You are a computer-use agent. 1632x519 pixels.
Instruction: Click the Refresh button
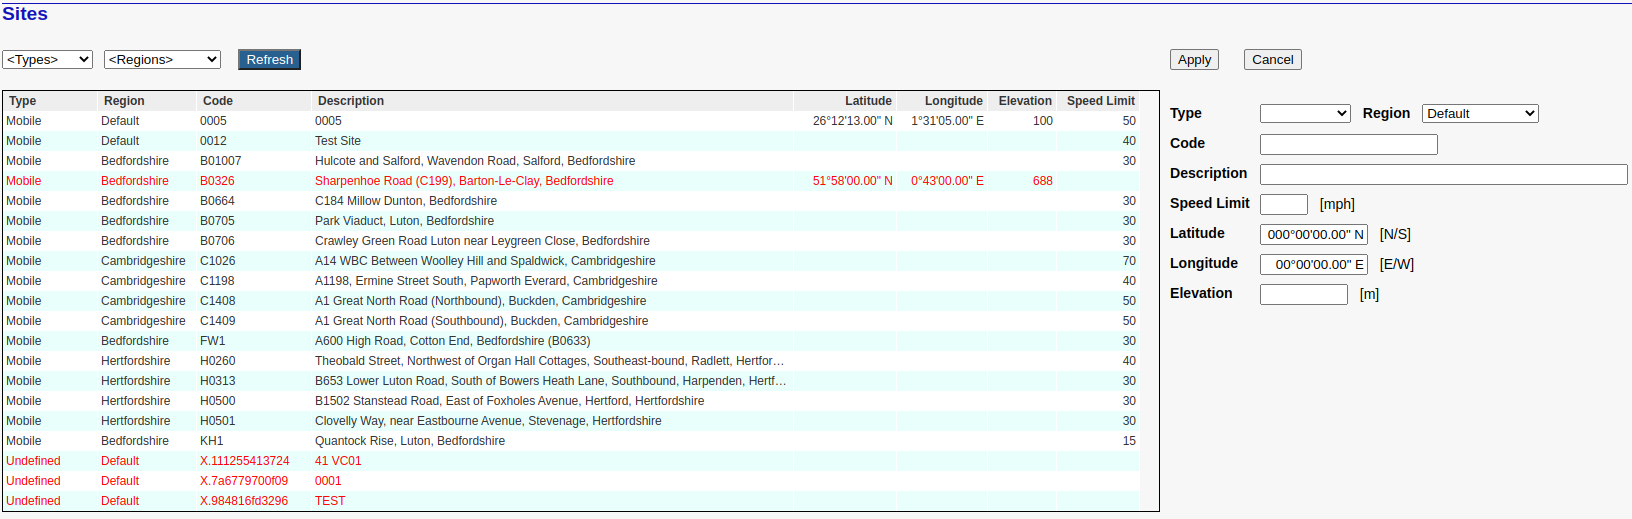click(x=269, y=60)
